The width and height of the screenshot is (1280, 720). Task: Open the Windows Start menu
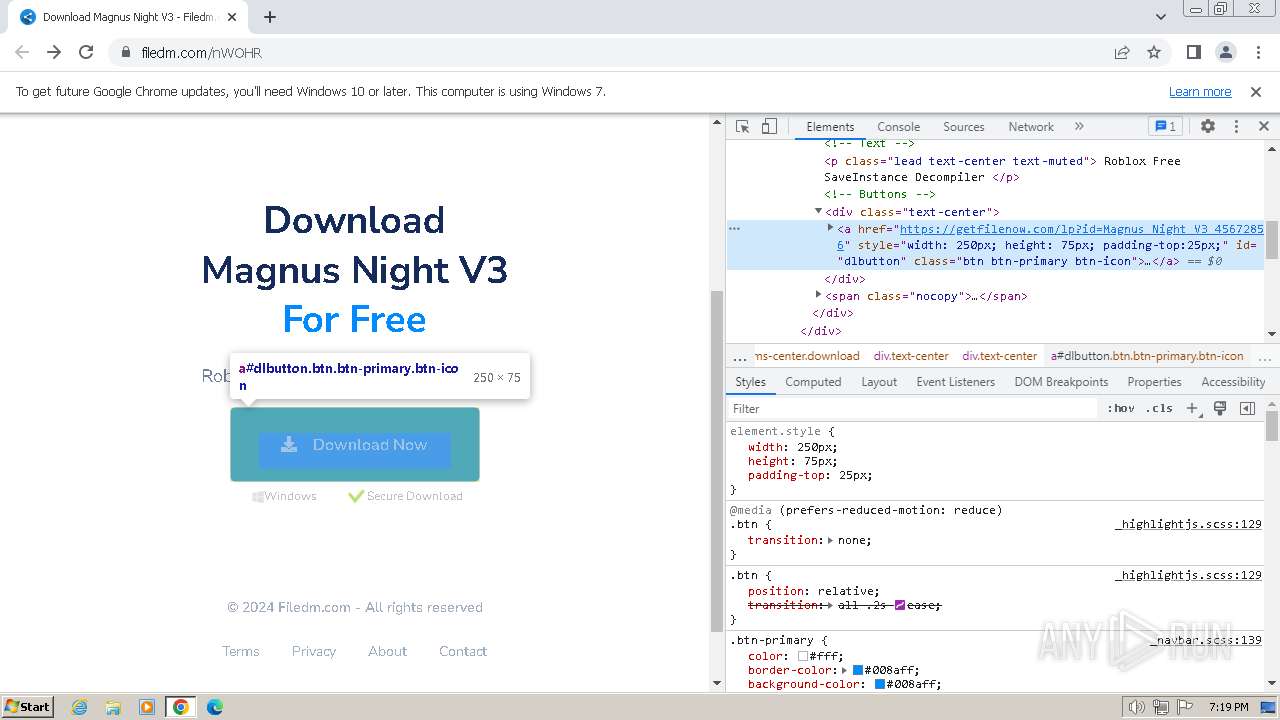tap(28, 706)
